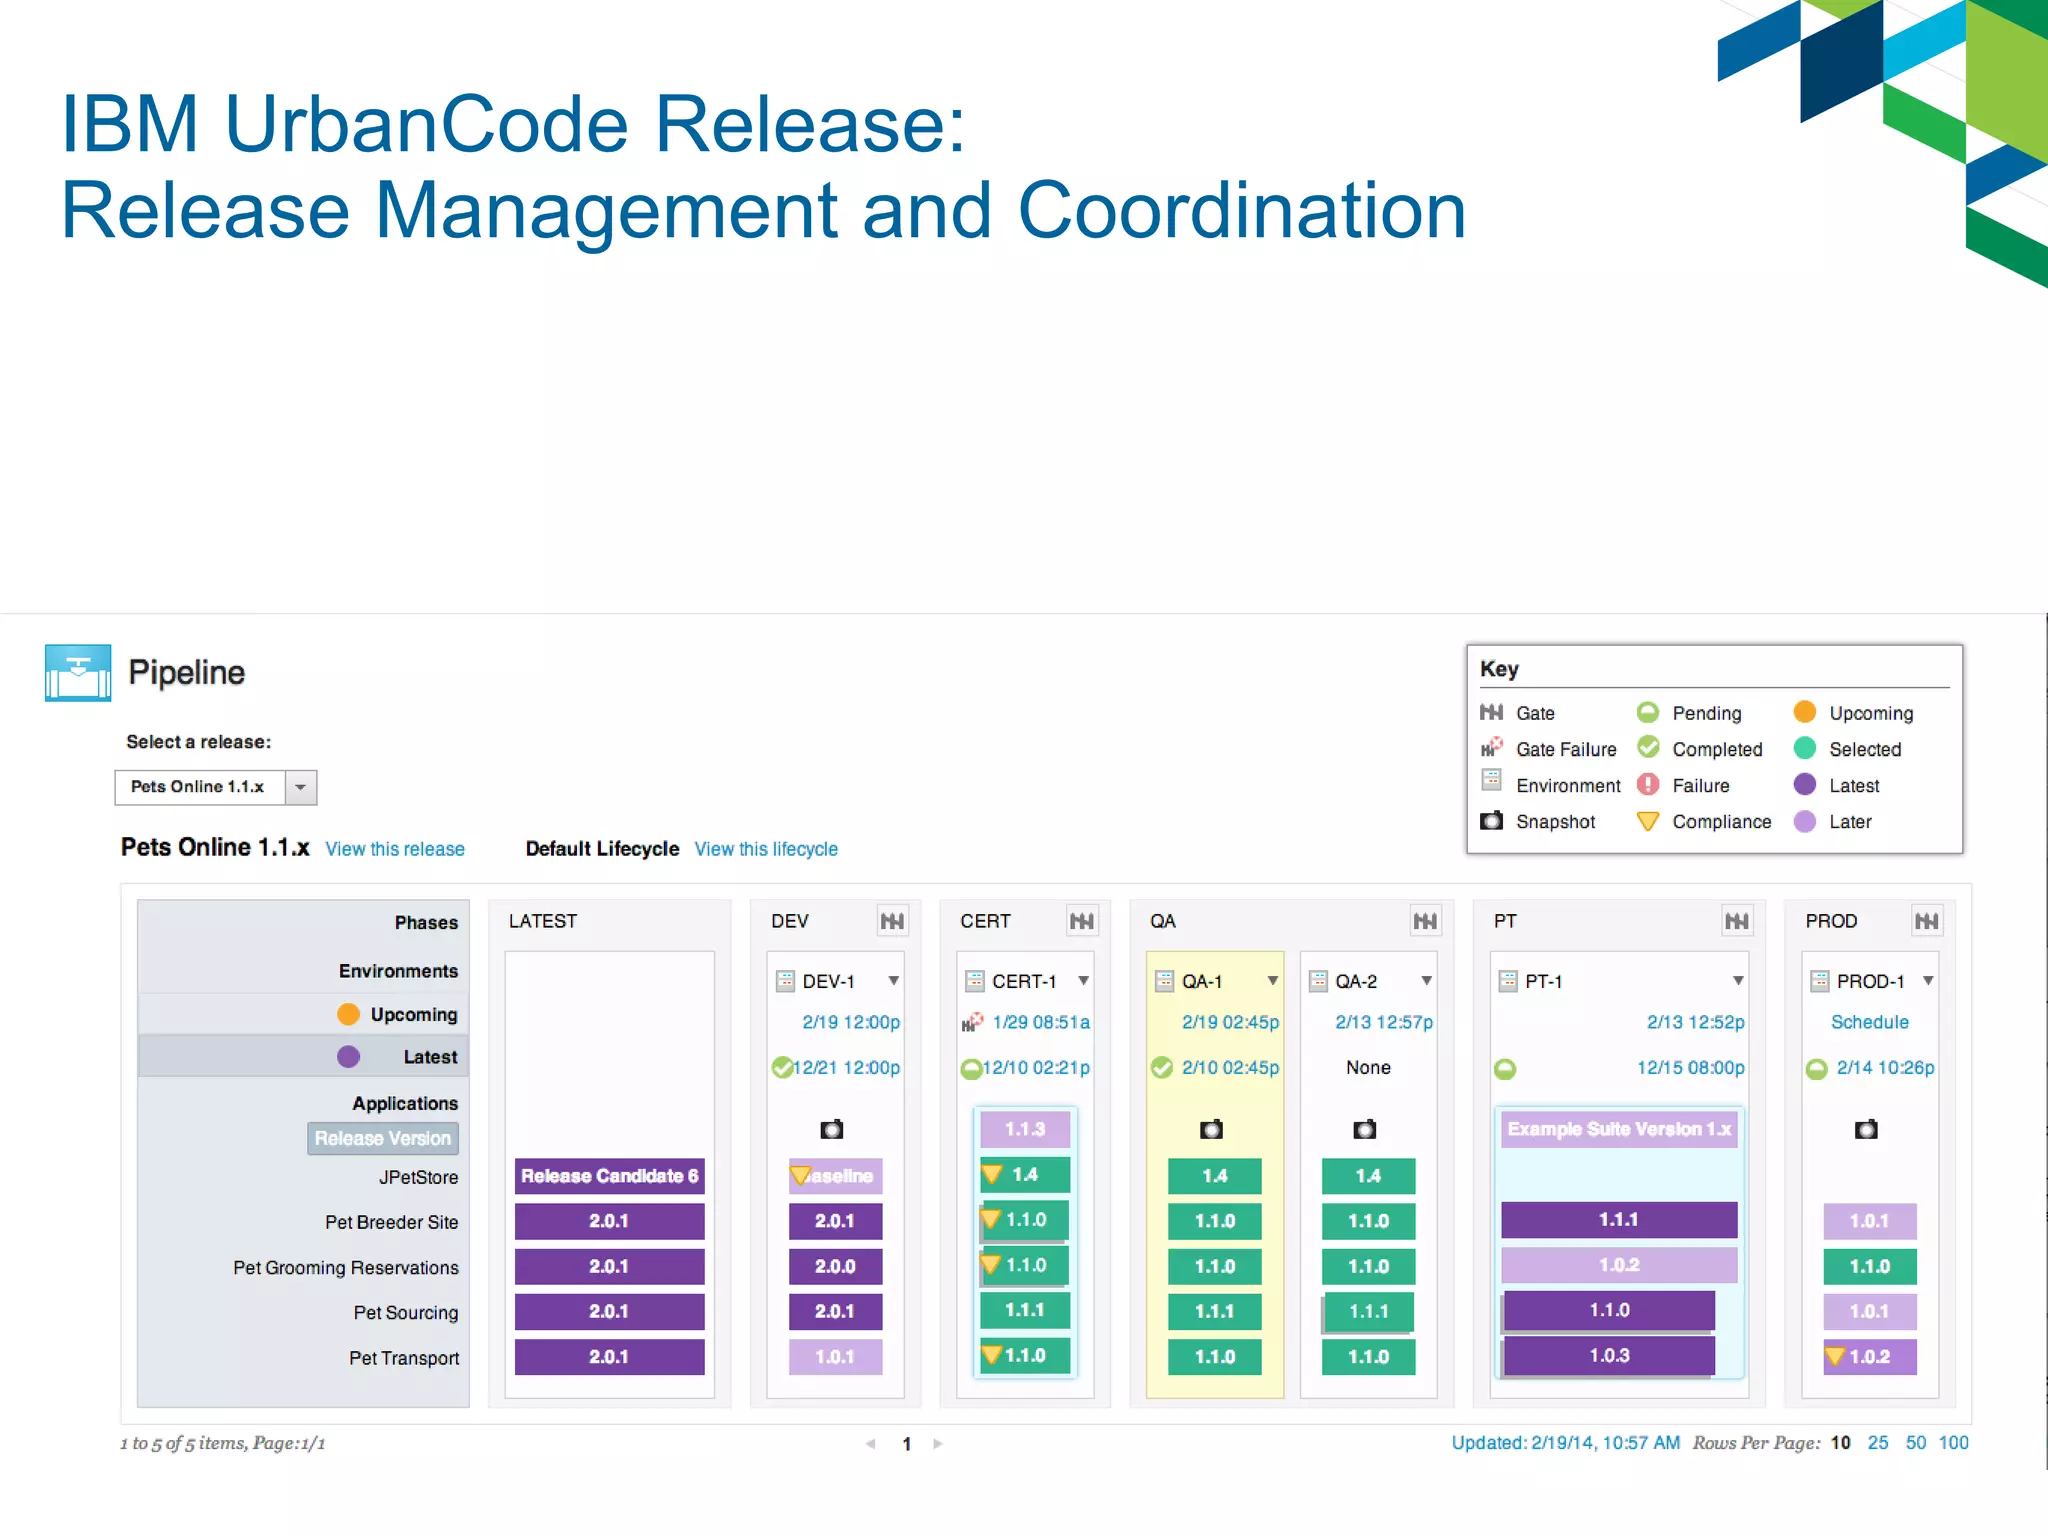Open the View this release link
2048x1536 pixels.
click(395, 849)
